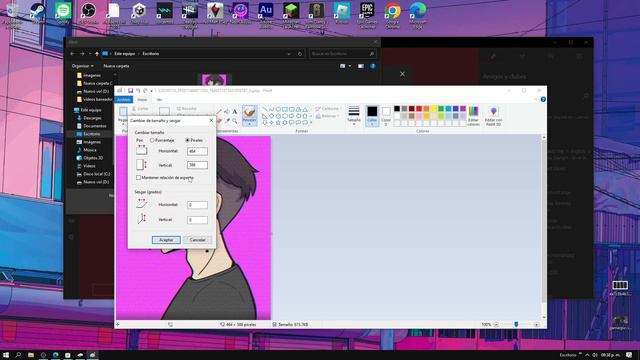Screen dimensions: 640x360
Task: Open the Contorno dropdown
Action: pyautogui.click(x=327, y=109)
